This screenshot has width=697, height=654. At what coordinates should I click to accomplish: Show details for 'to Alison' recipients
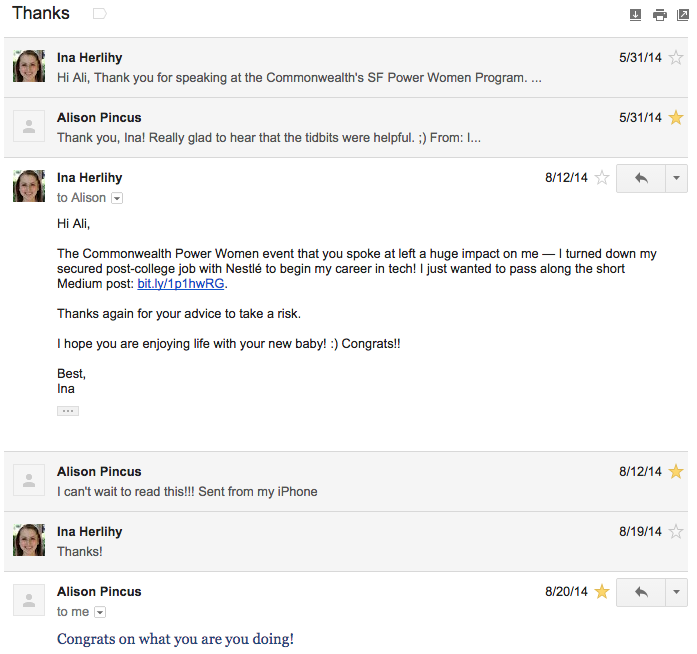pyautogui.click(x=117, y=199)
